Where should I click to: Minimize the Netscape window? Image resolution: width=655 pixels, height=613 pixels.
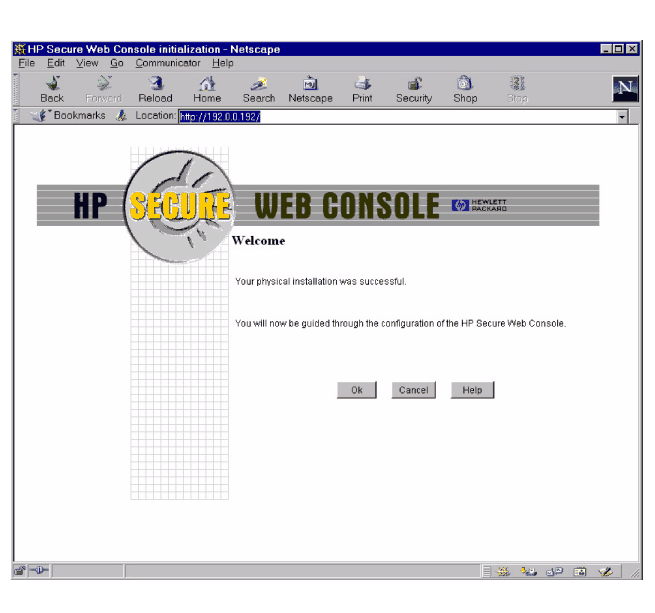click(607, 49)
